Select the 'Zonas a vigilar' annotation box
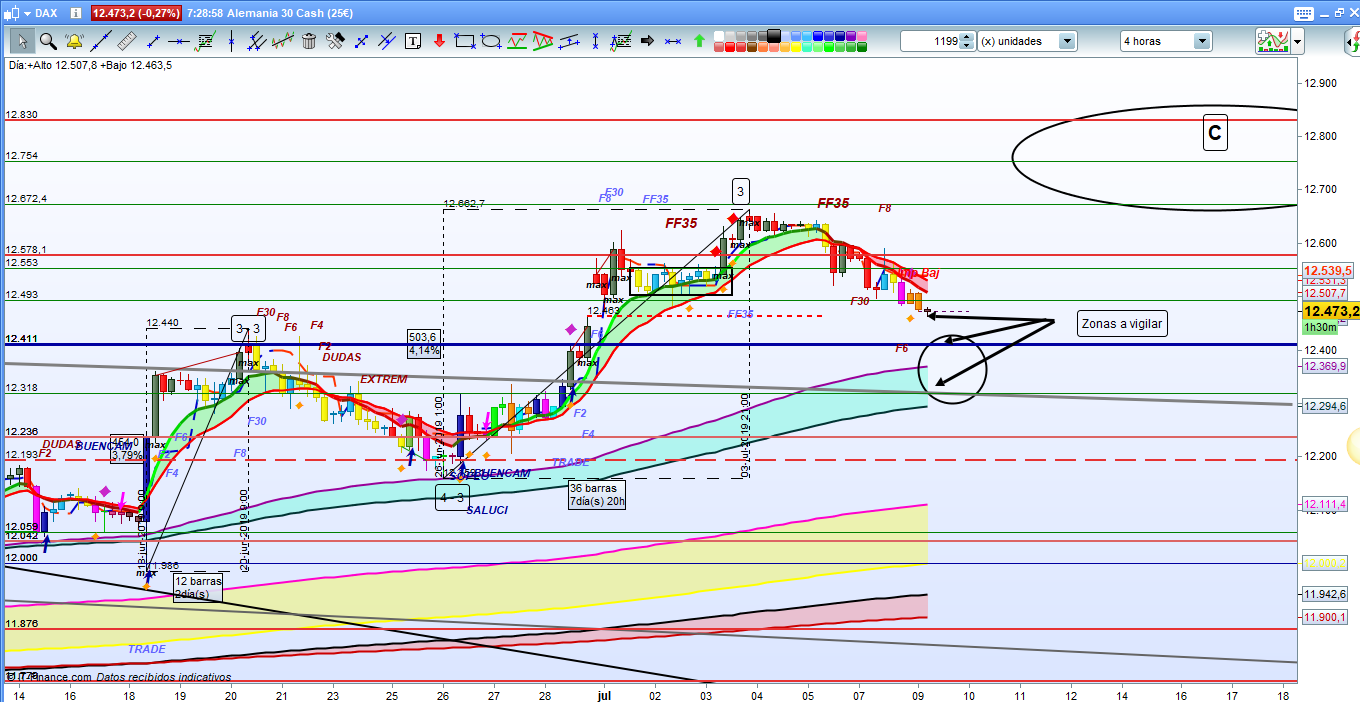This screenshot has width=1360, height=702. coord(1122,323)
